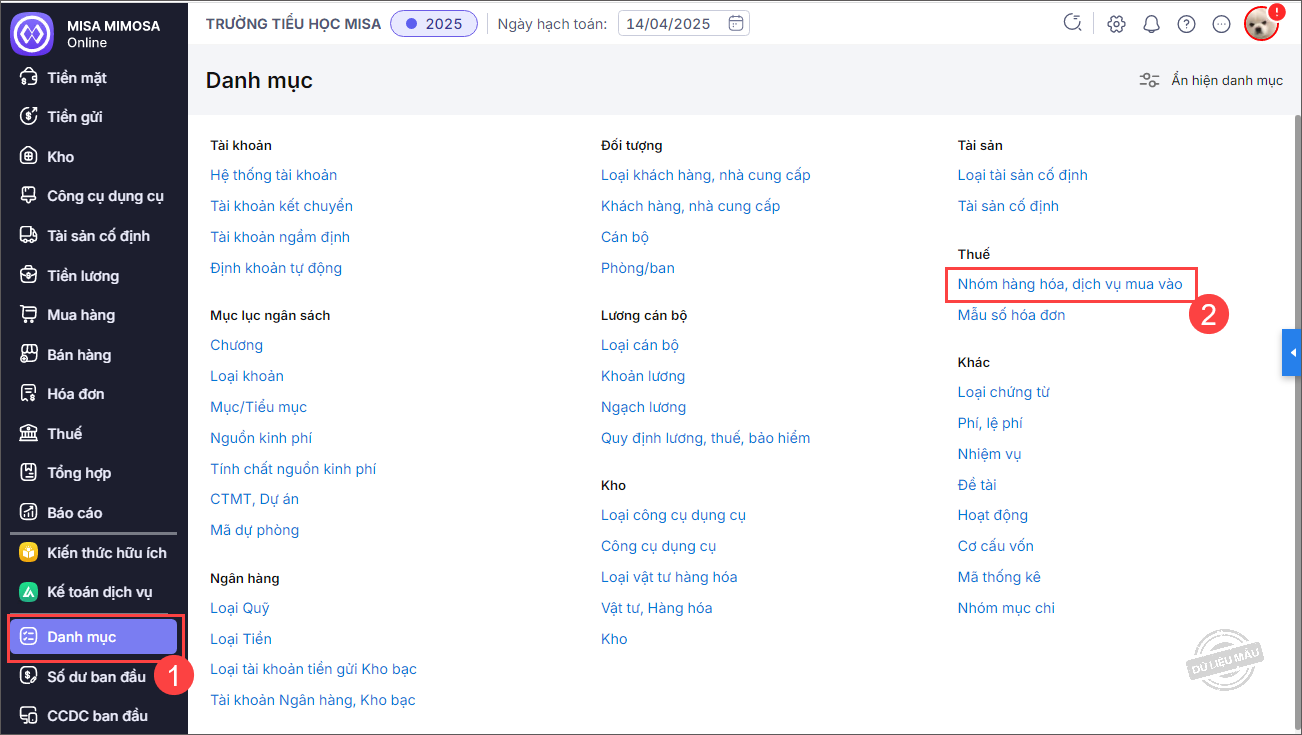Click the MISA MIMOSA logo icon

(31, 33)
